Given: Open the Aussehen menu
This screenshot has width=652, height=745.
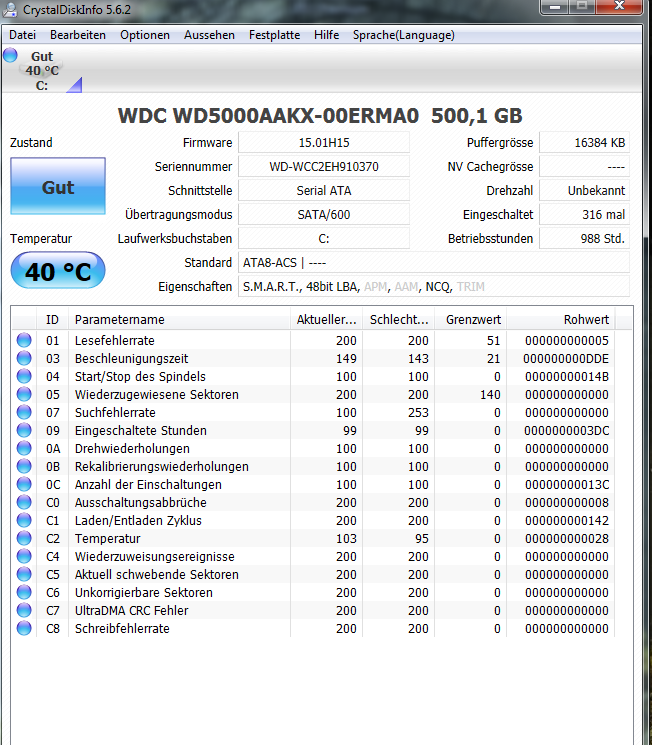Looking at the screenshot, I should 210,35.
